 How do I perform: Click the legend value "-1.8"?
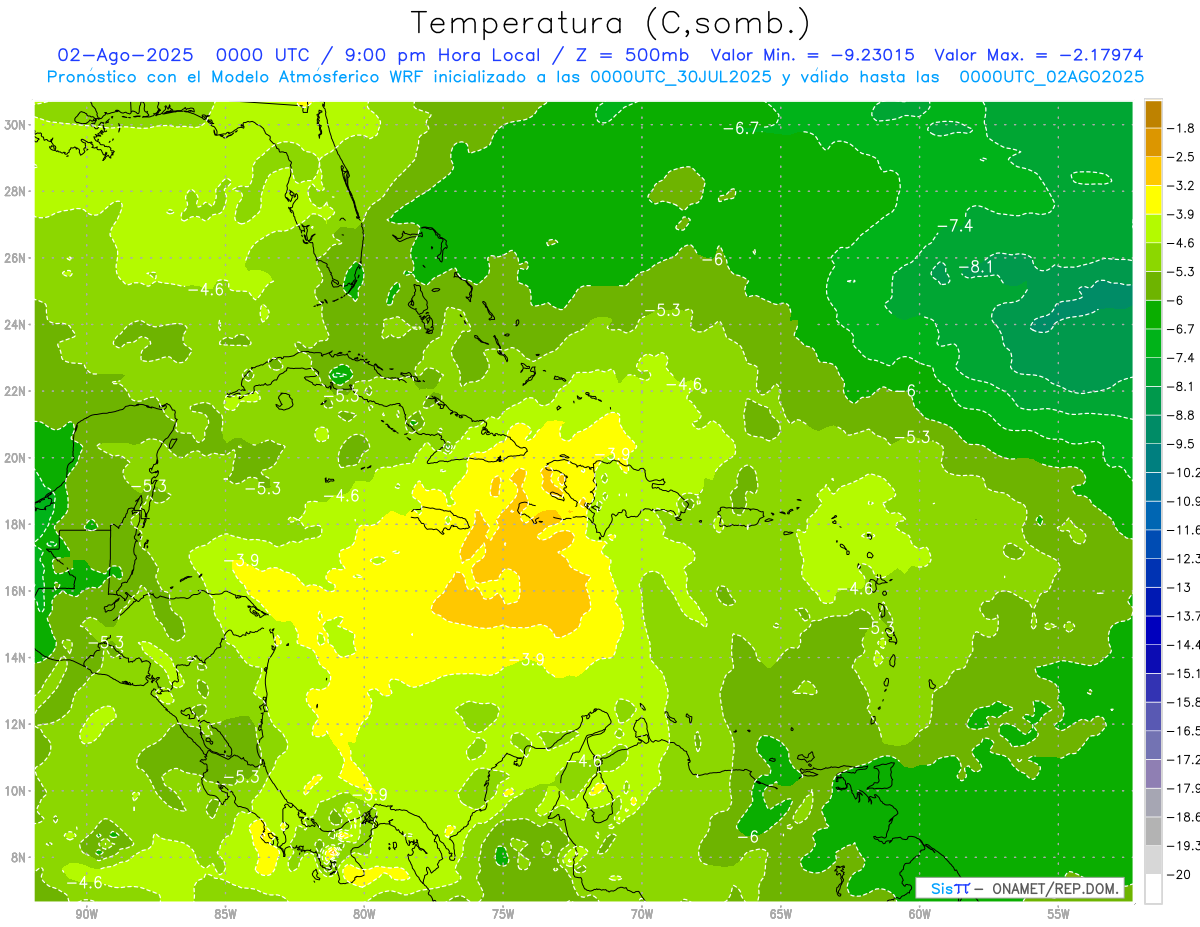(x=1182, y=128)
